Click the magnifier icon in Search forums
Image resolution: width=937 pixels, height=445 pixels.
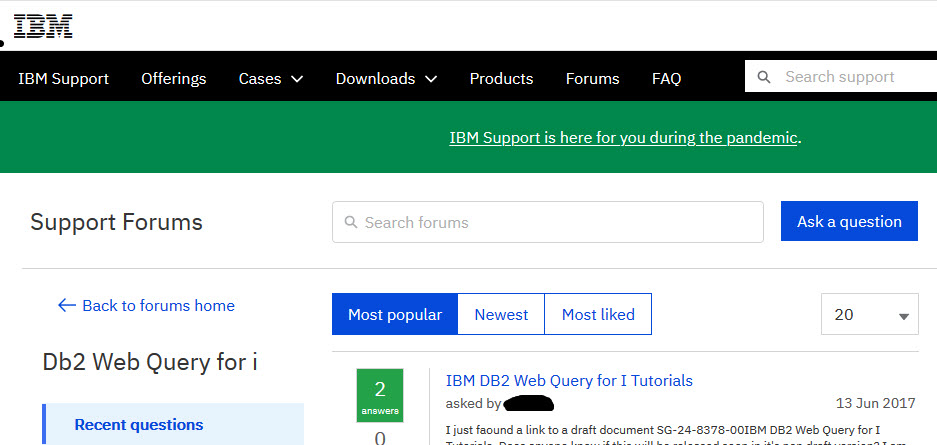coord(351,222)
